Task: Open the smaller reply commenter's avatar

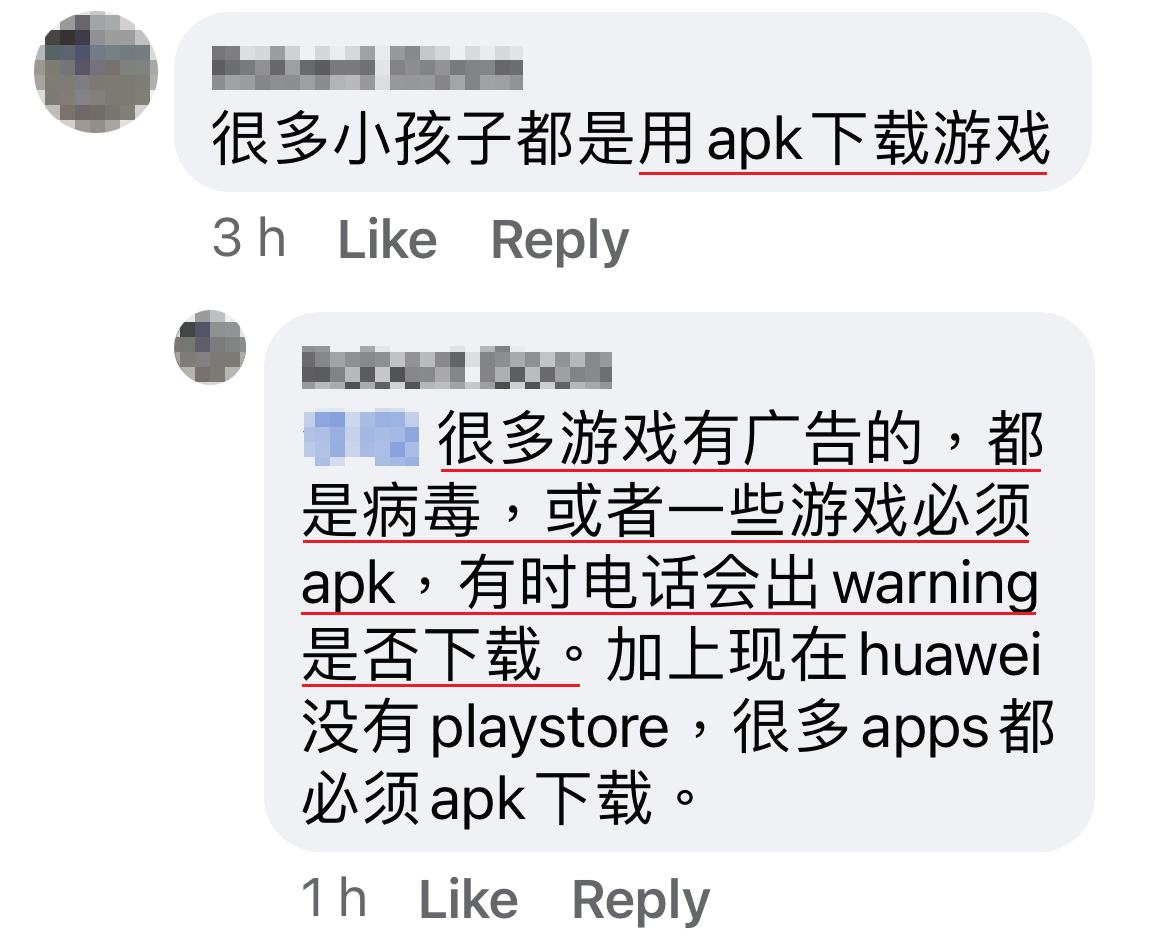Action: pyautogui.click(x=210, y=347)
